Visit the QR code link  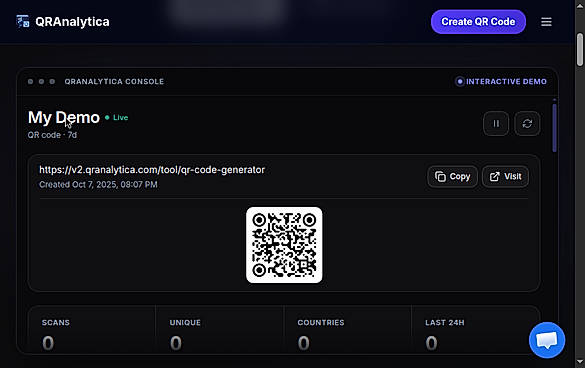click(x=505, y=177)
